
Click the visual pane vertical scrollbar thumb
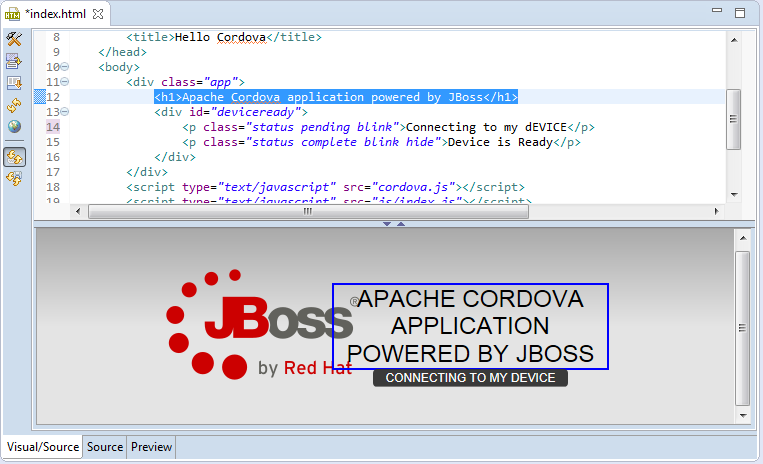coord(743,328)
